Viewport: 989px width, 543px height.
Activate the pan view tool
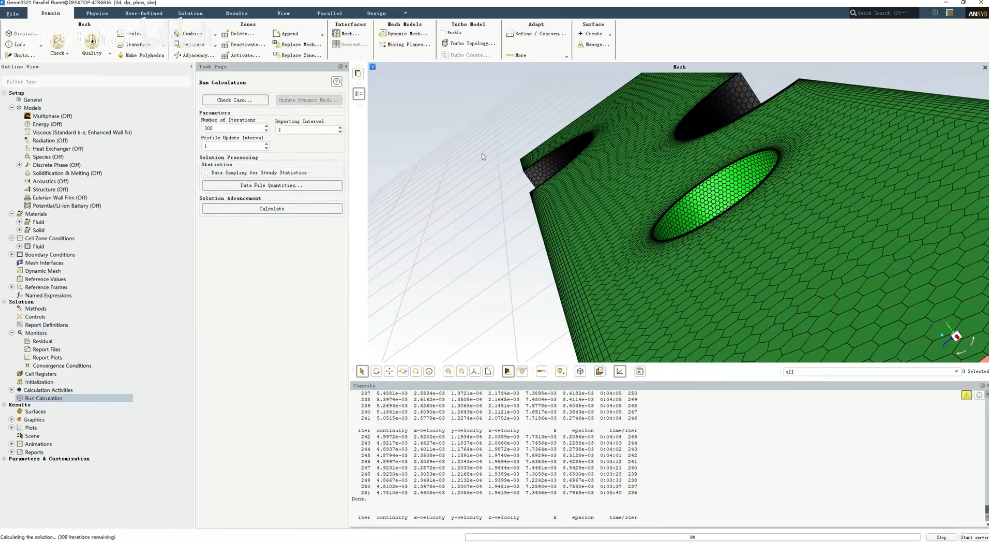389,371
